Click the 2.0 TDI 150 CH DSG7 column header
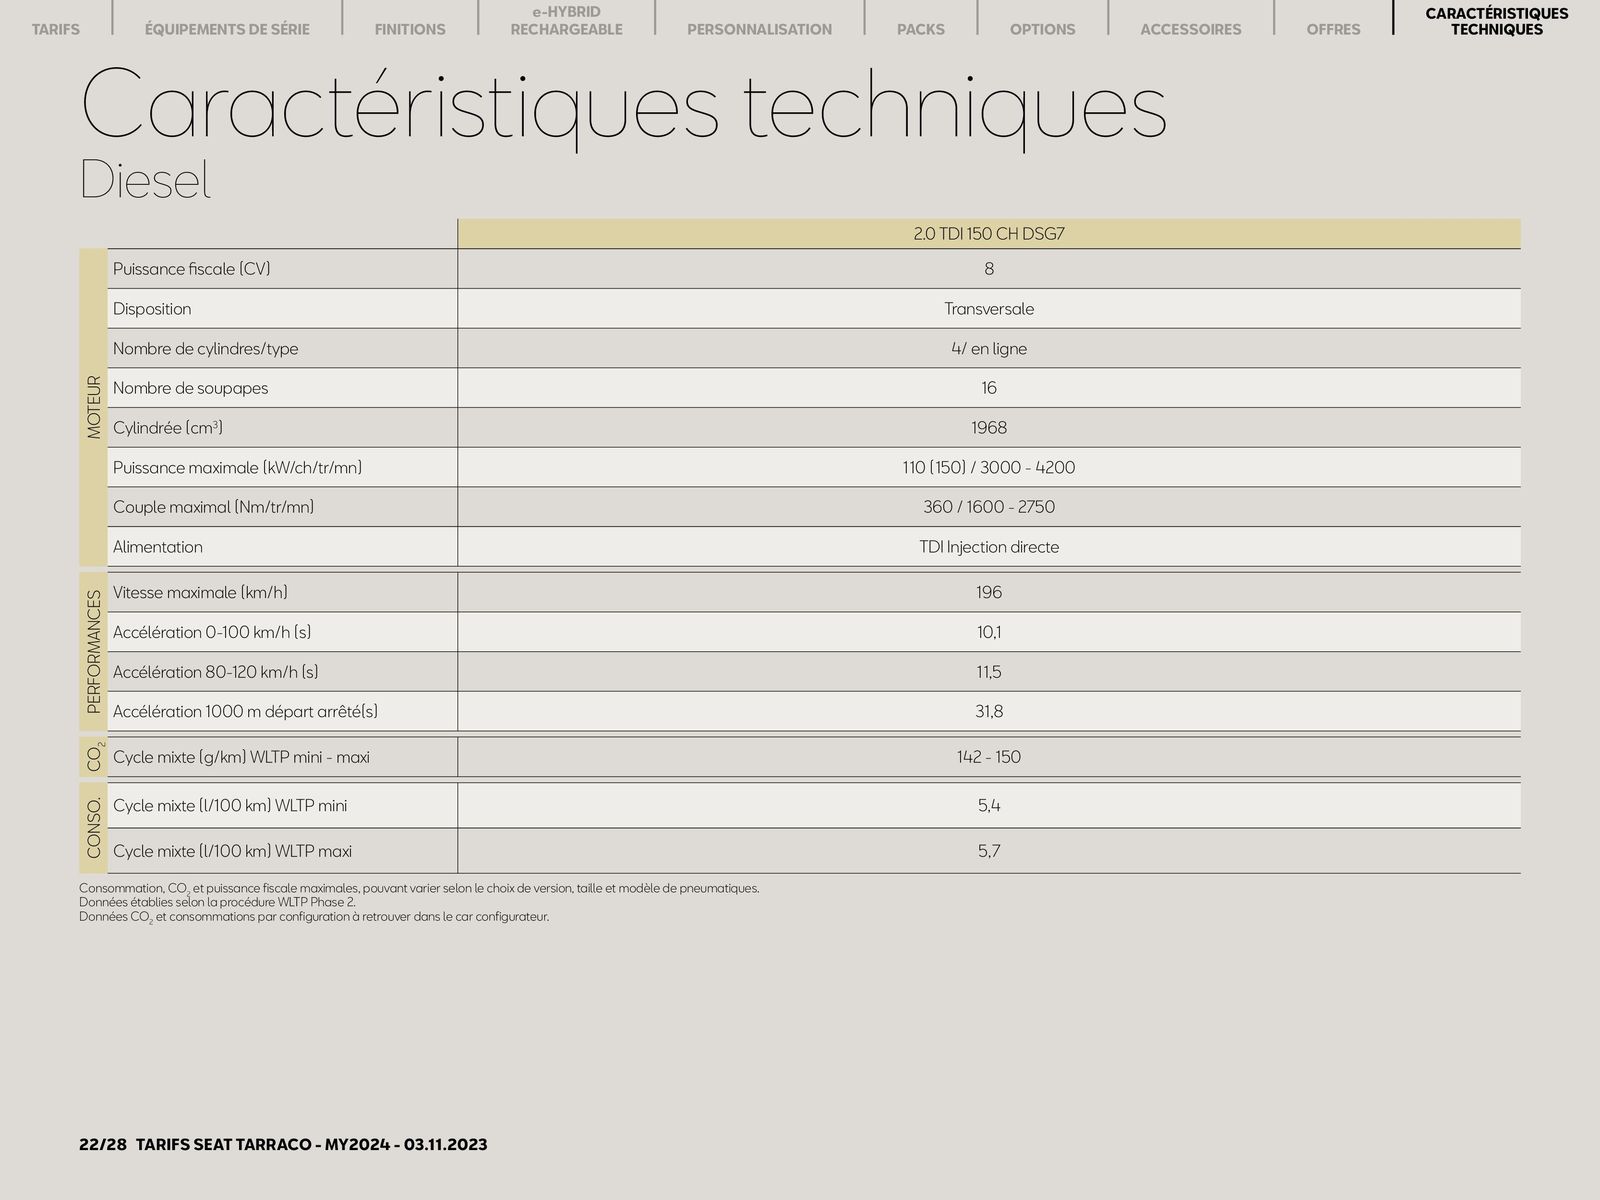The image size is (1600, 1200). pos(989,234)
